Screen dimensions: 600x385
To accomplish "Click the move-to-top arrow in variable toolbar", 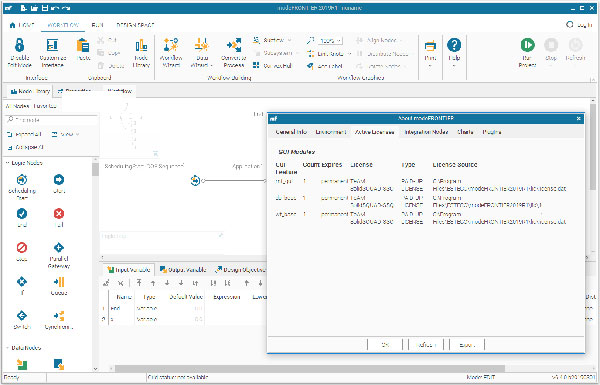I will (139, 283).
